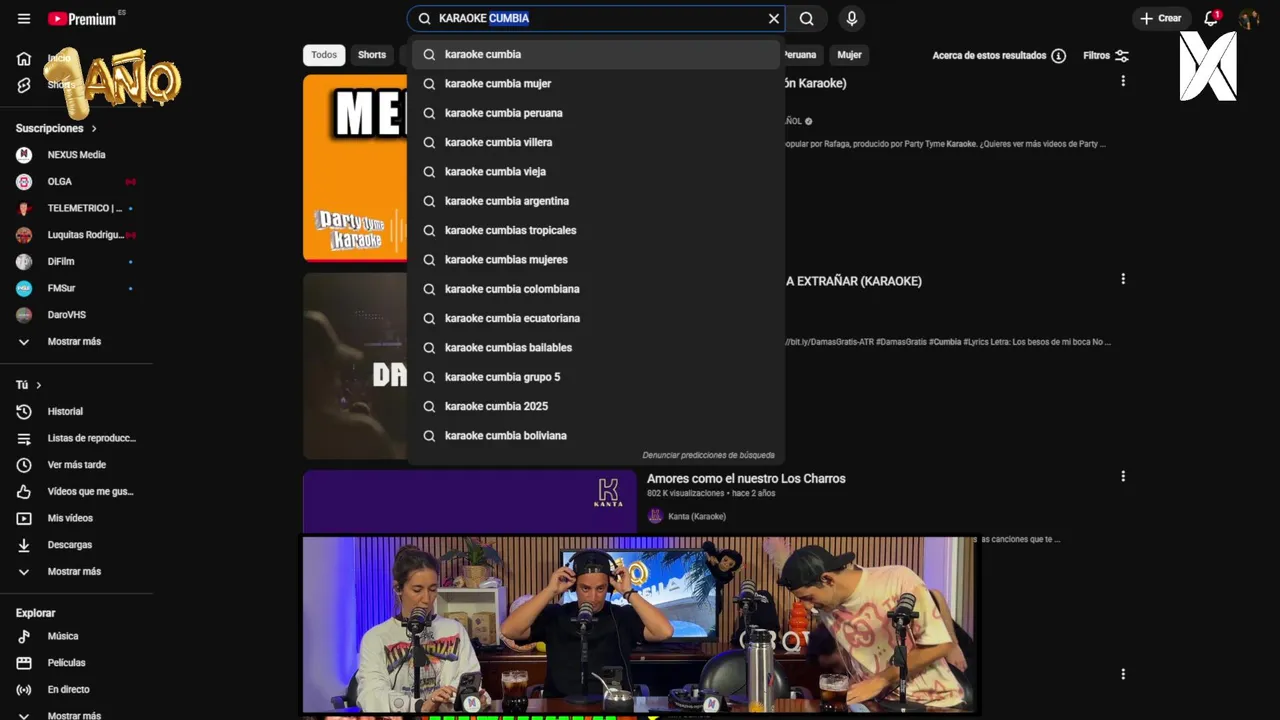
Task: Click 'Denunciar predicciones de búsqueda' link
Action: [x=708, y=455]
